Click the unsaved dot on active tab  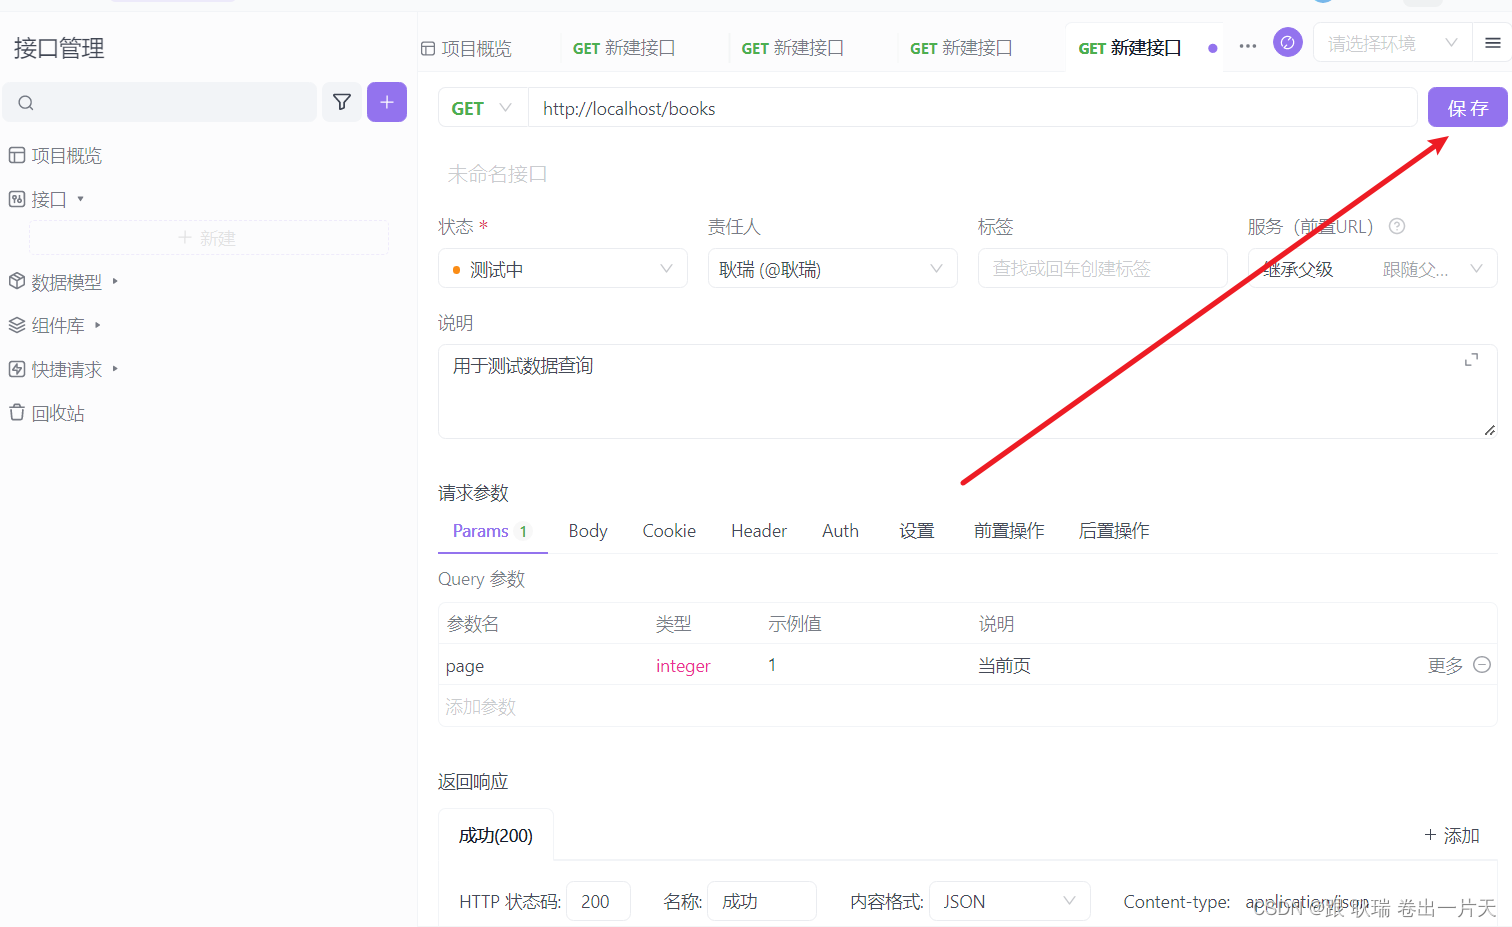click(1213, 48)
